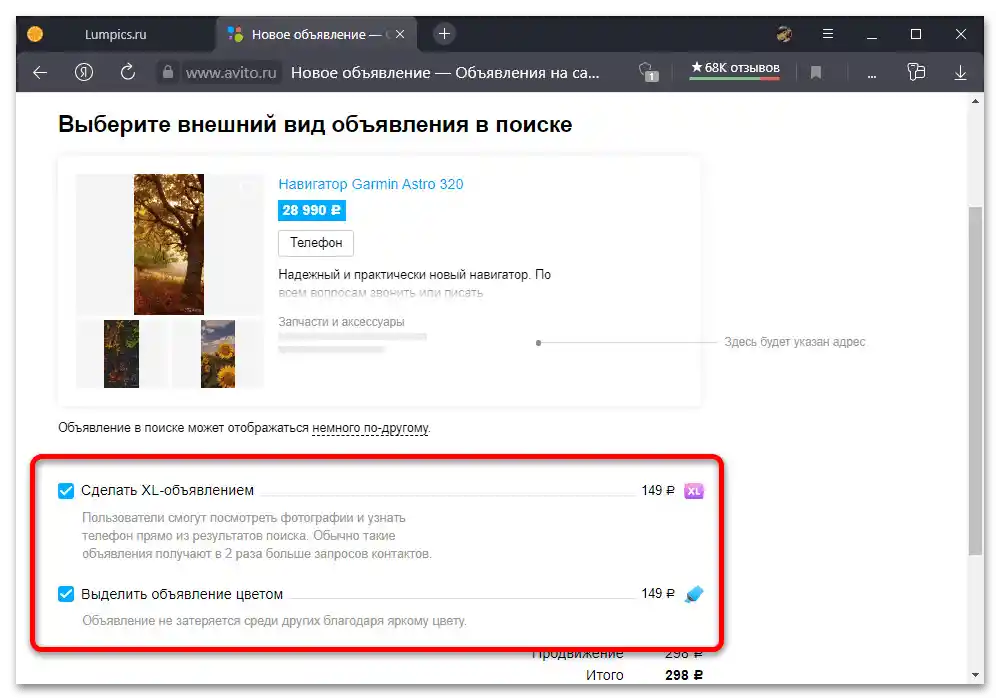
Task: Close the Новое объявление tab
Action: [400, 34]
